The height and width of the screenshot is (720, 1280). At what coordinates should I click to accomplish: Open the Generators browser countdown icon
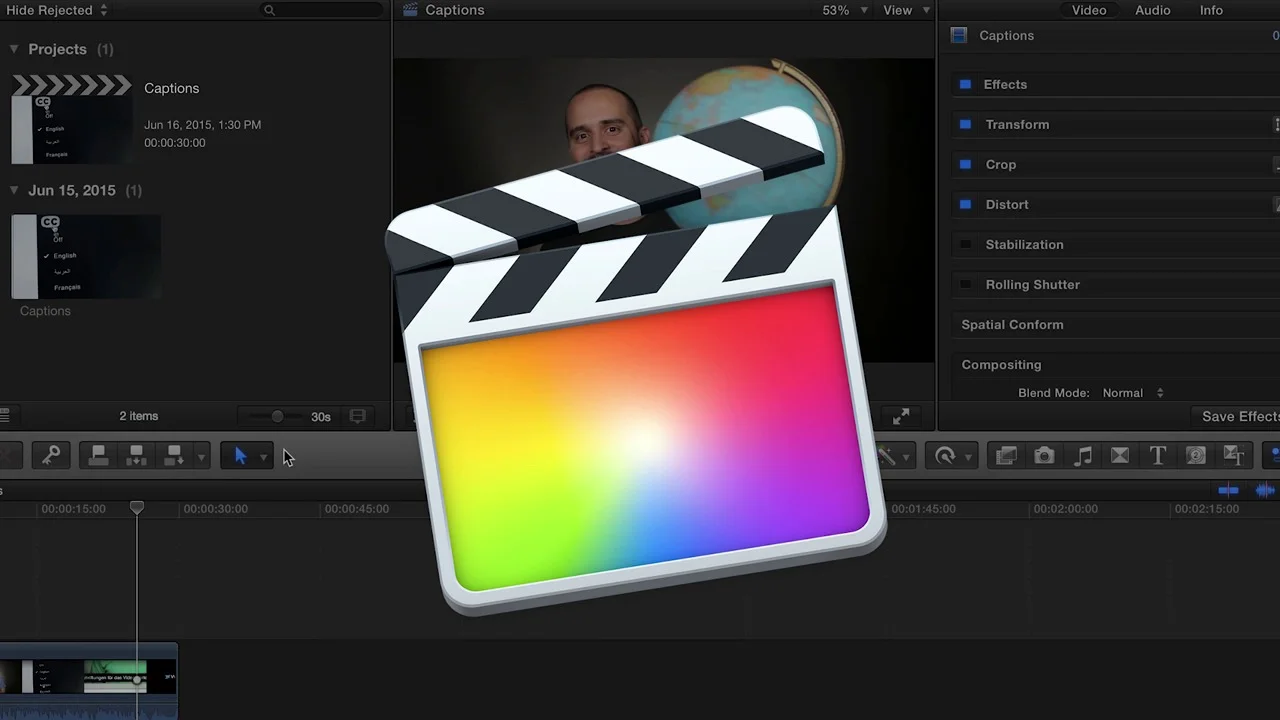pyautogui.click(x=1195, y=456)
